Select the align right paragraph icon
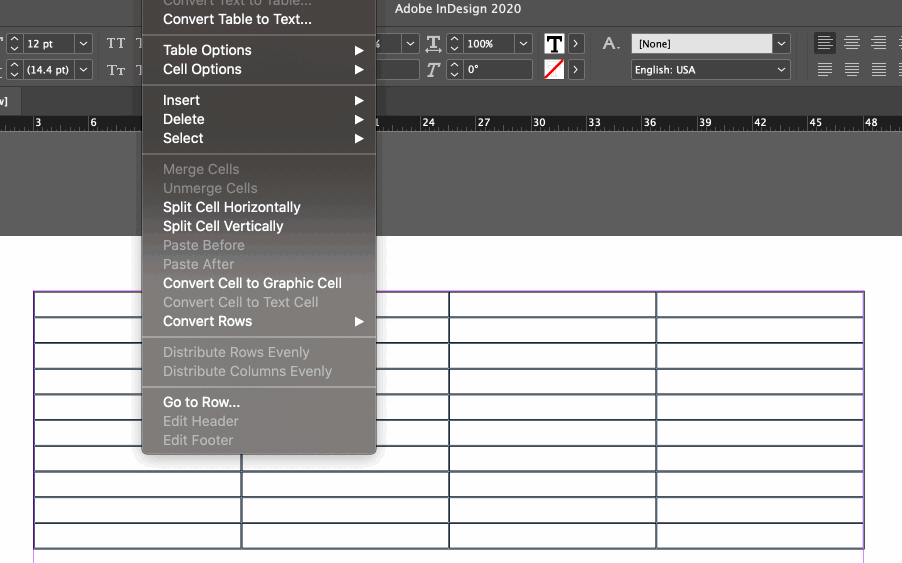Viewport: 902px width, 563px height. point(878,43)
